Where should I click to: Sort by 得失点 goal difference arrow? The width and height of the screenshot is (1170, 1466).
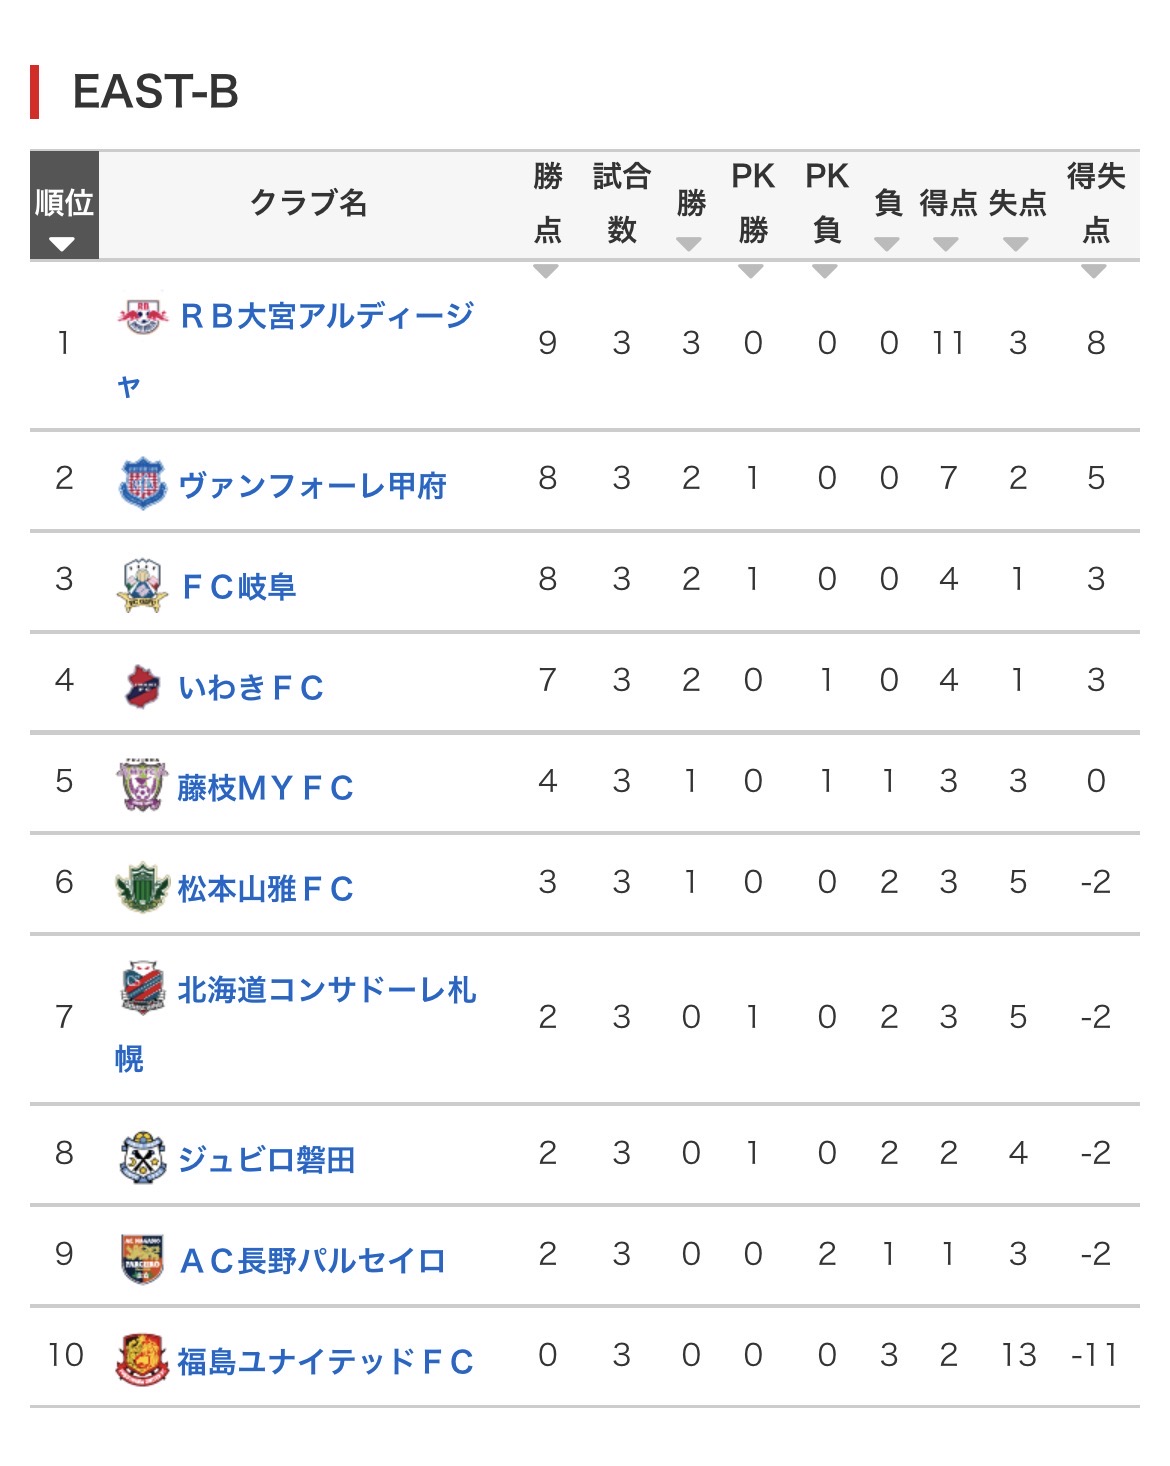1094,271
